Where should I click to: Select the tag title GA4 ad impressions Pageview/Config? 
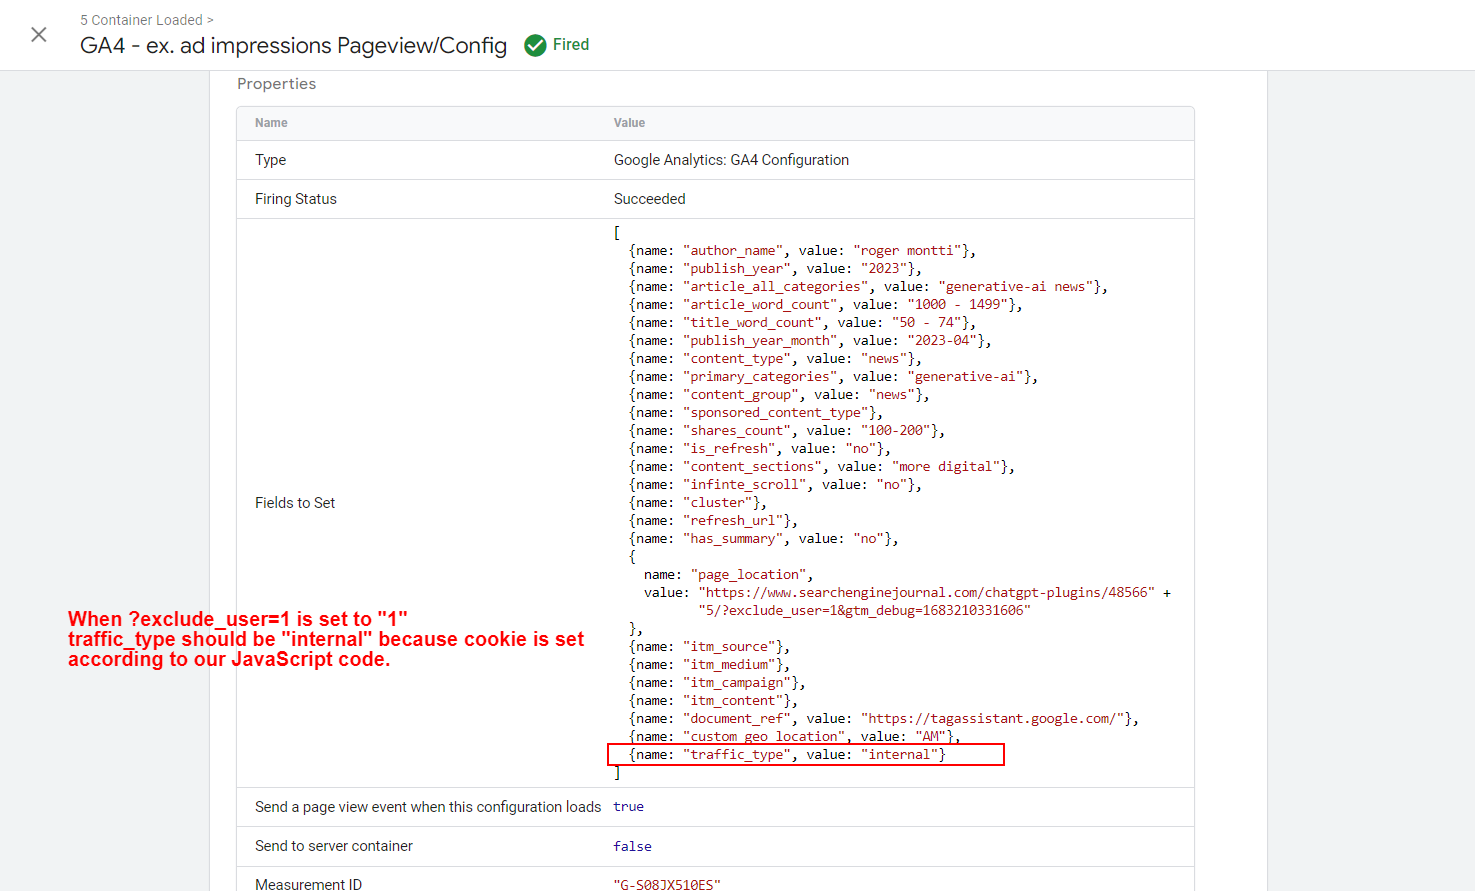(291, 46)
